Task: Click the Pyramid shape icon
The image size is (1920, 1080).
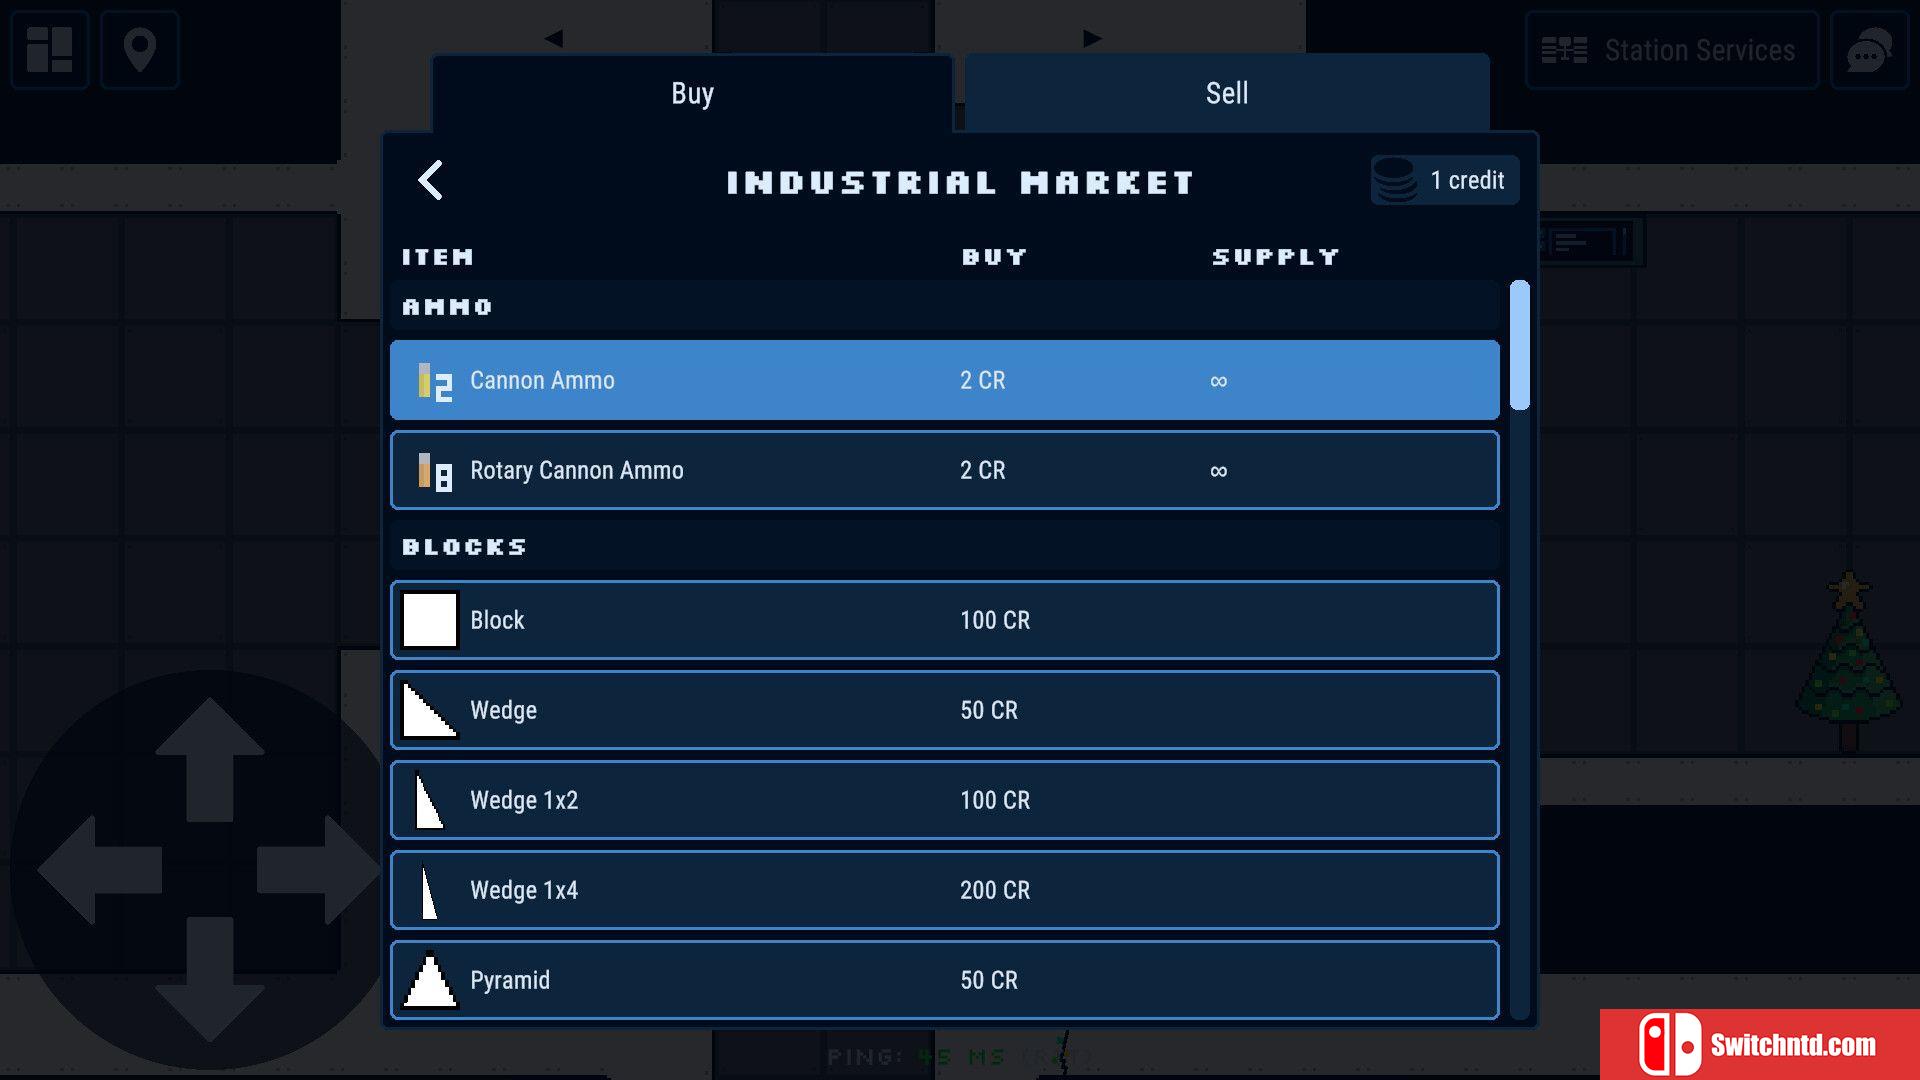Action: pos(430,978)
